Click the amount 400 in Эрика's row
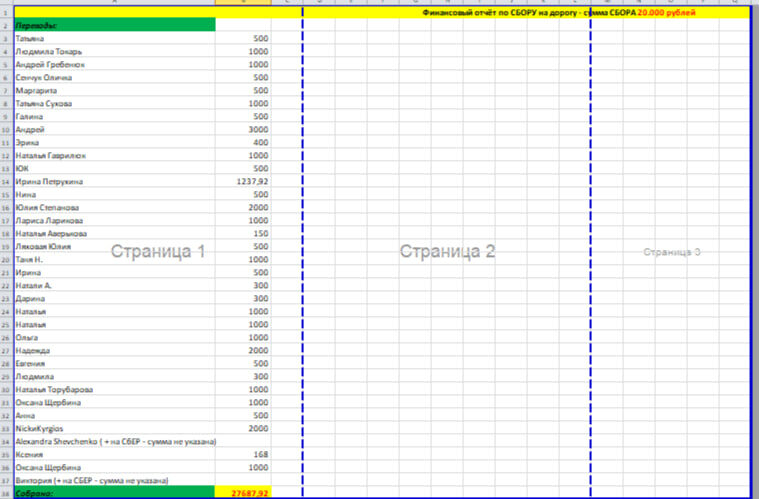The height and width of the screenshot is (499, 759). pos(243,142)
